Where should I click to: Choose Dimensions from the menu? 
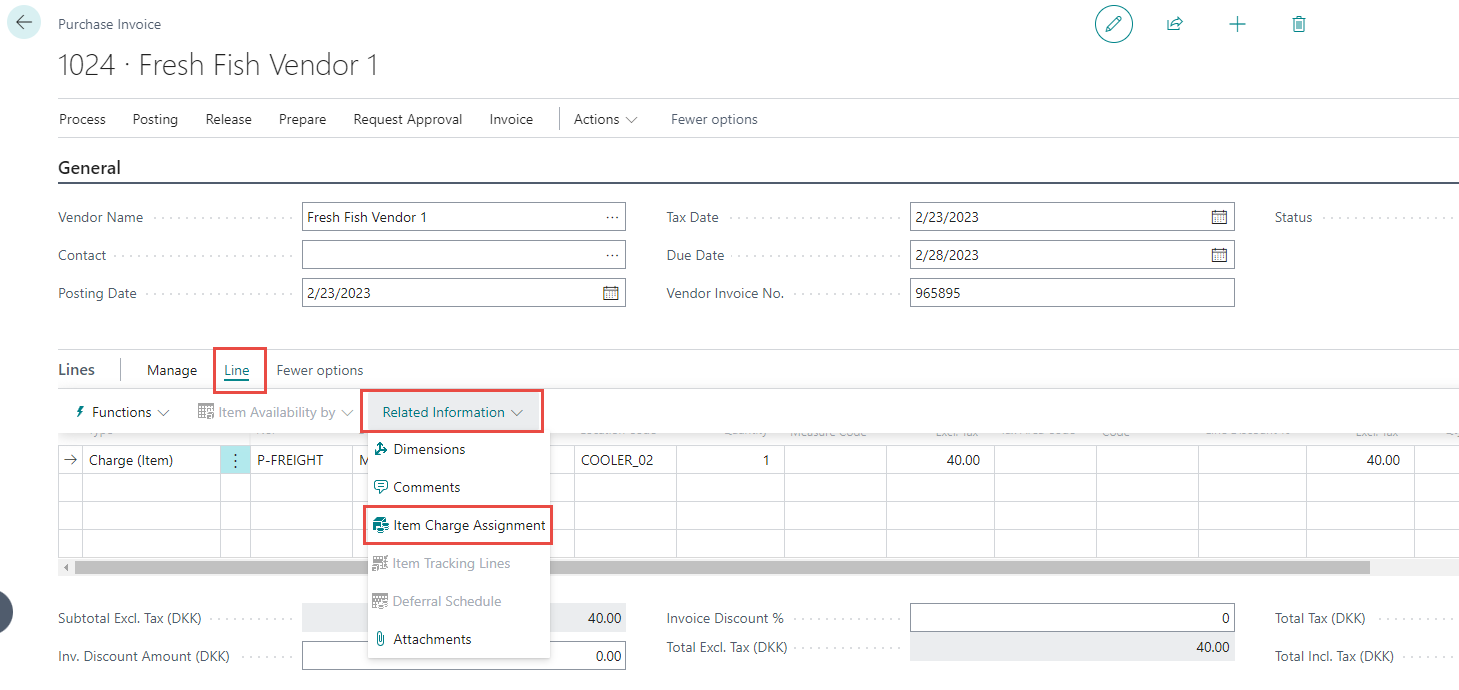click(429, 449)
